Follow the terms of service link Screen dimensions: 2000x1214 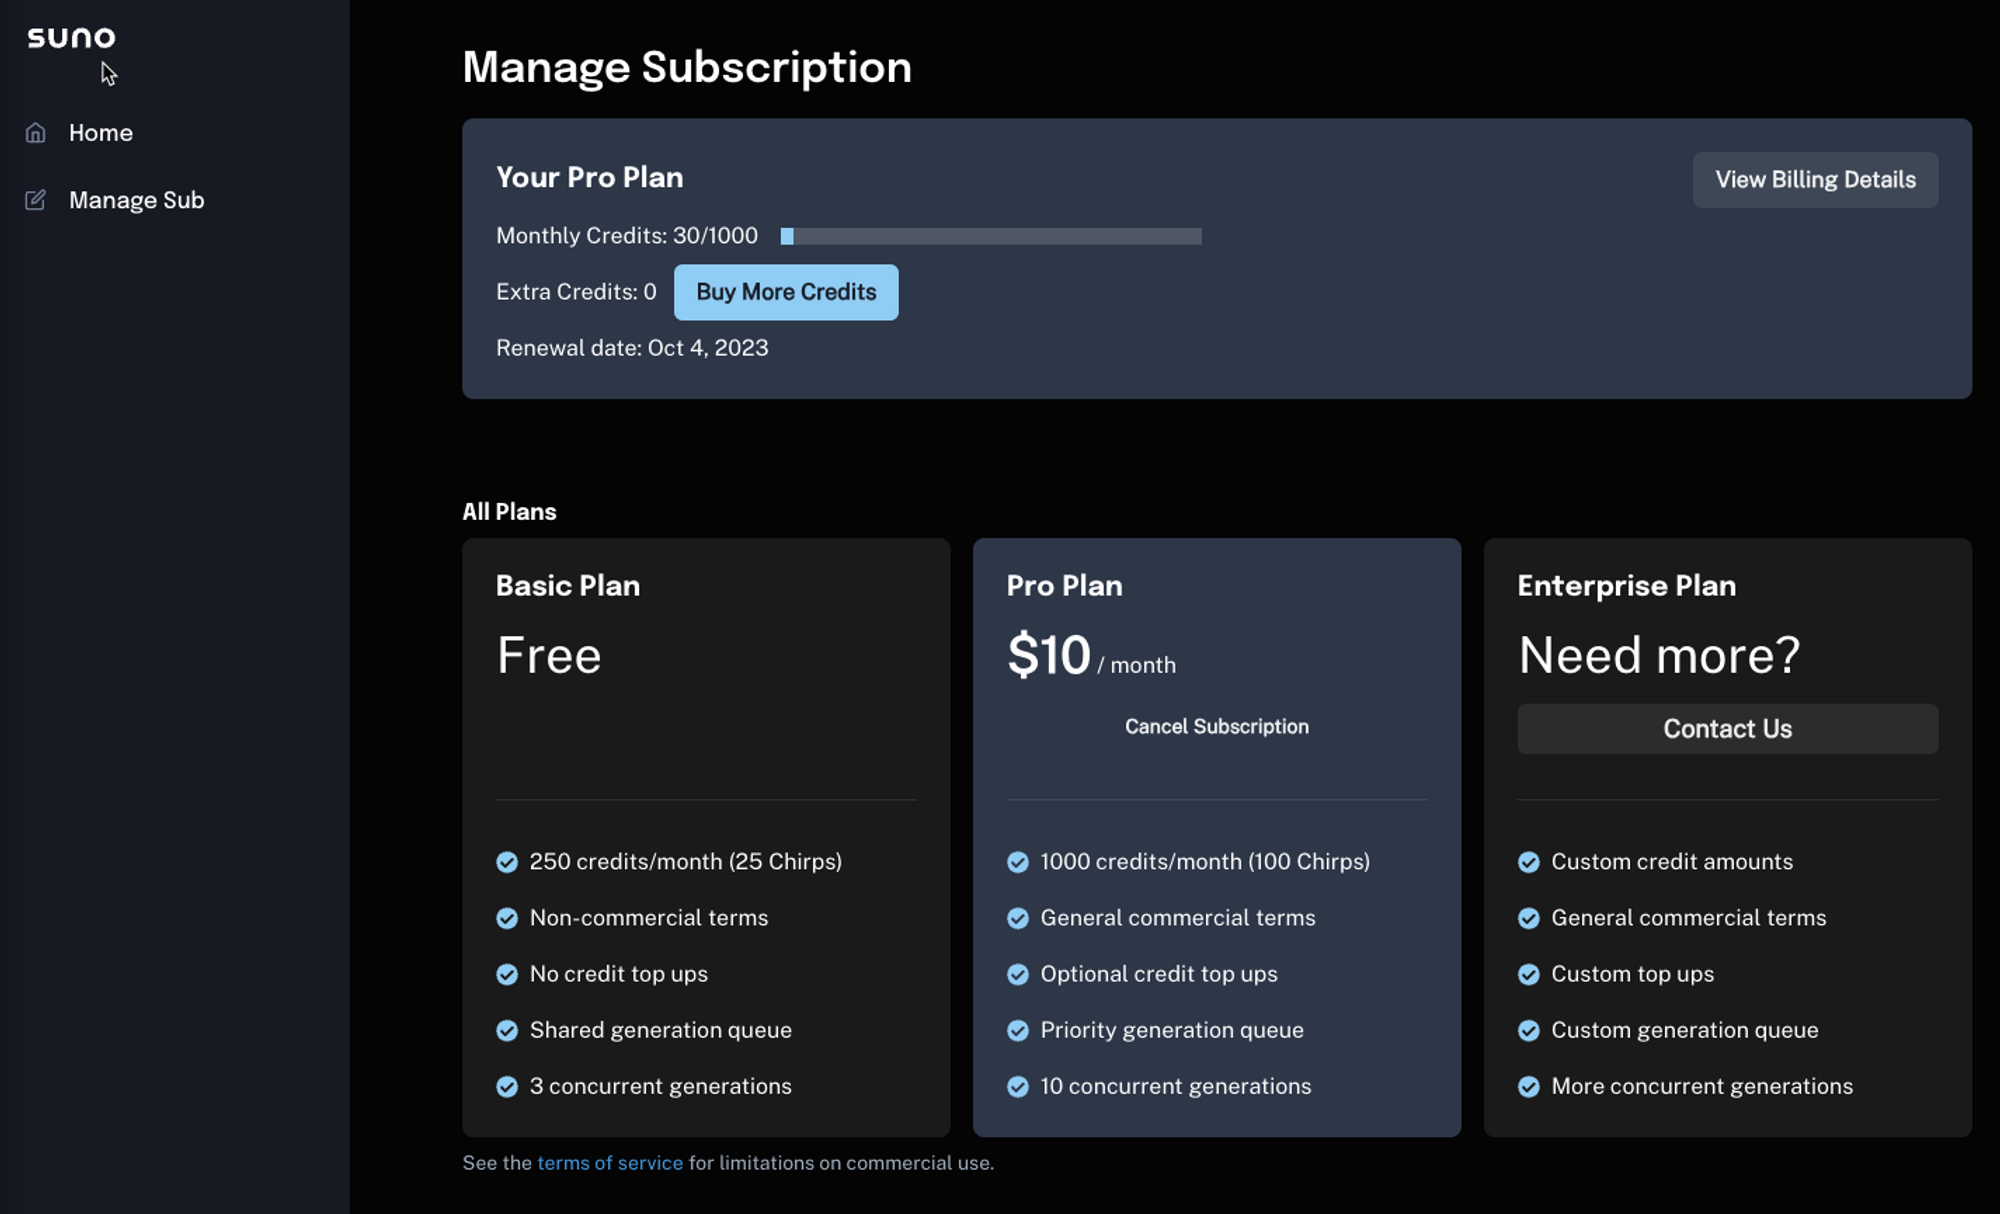[x=610, y=1163]
